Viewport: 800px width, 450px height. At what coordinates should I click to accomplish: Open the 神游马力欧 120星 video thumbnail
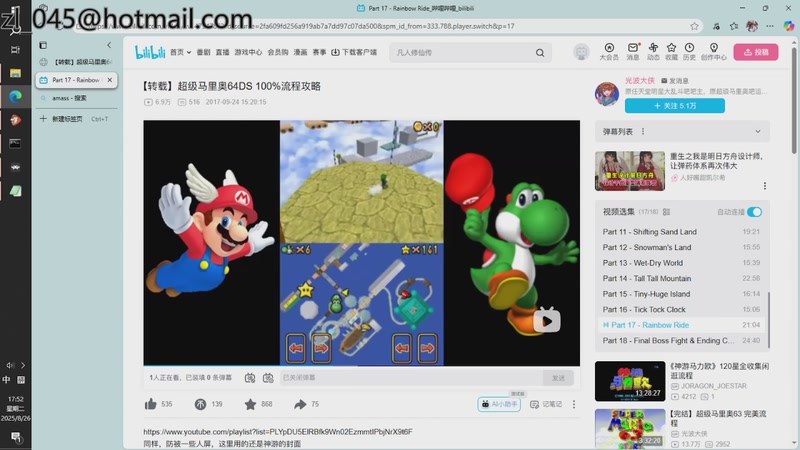pos(630,381)
